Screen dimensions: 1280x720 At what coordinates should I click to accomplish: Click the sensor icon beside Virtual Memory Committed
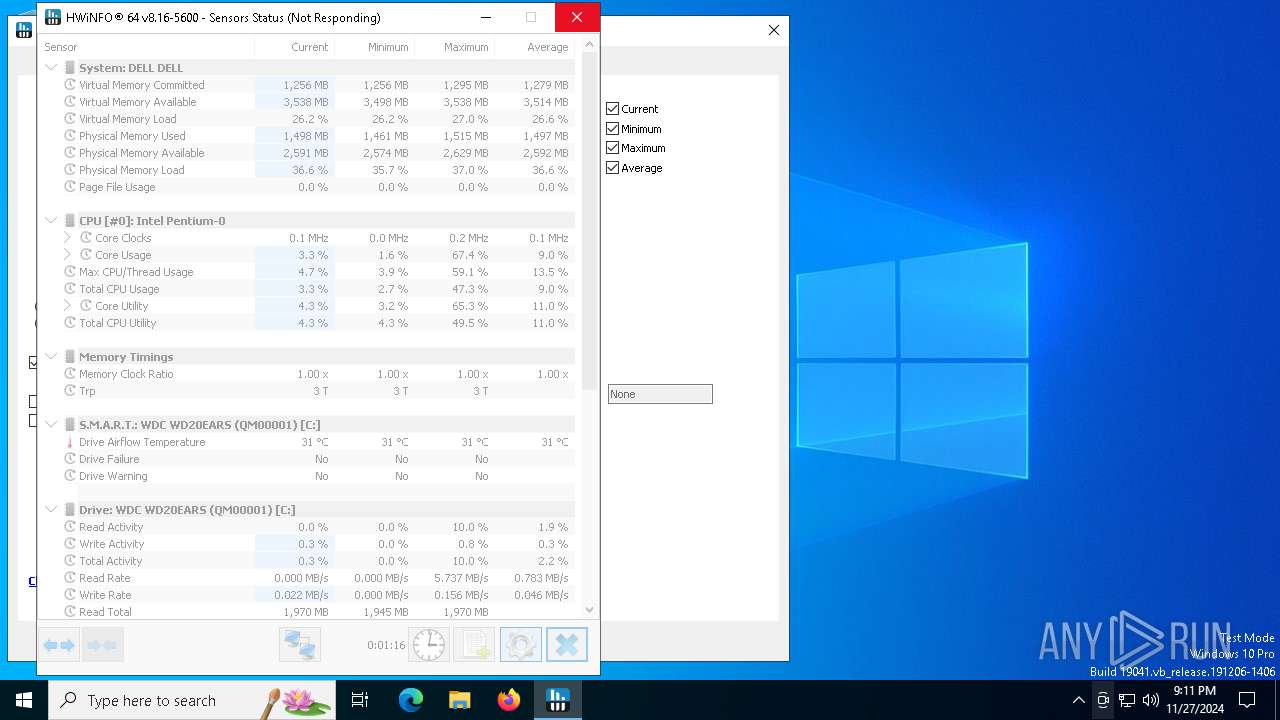click(x=70, y=85)
